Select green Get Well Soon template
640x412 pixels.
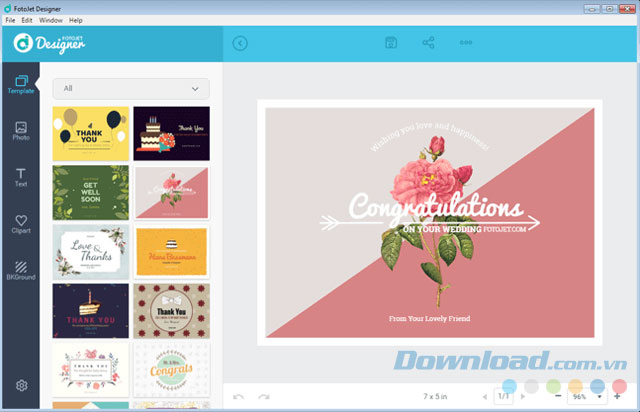coord(91,193)
